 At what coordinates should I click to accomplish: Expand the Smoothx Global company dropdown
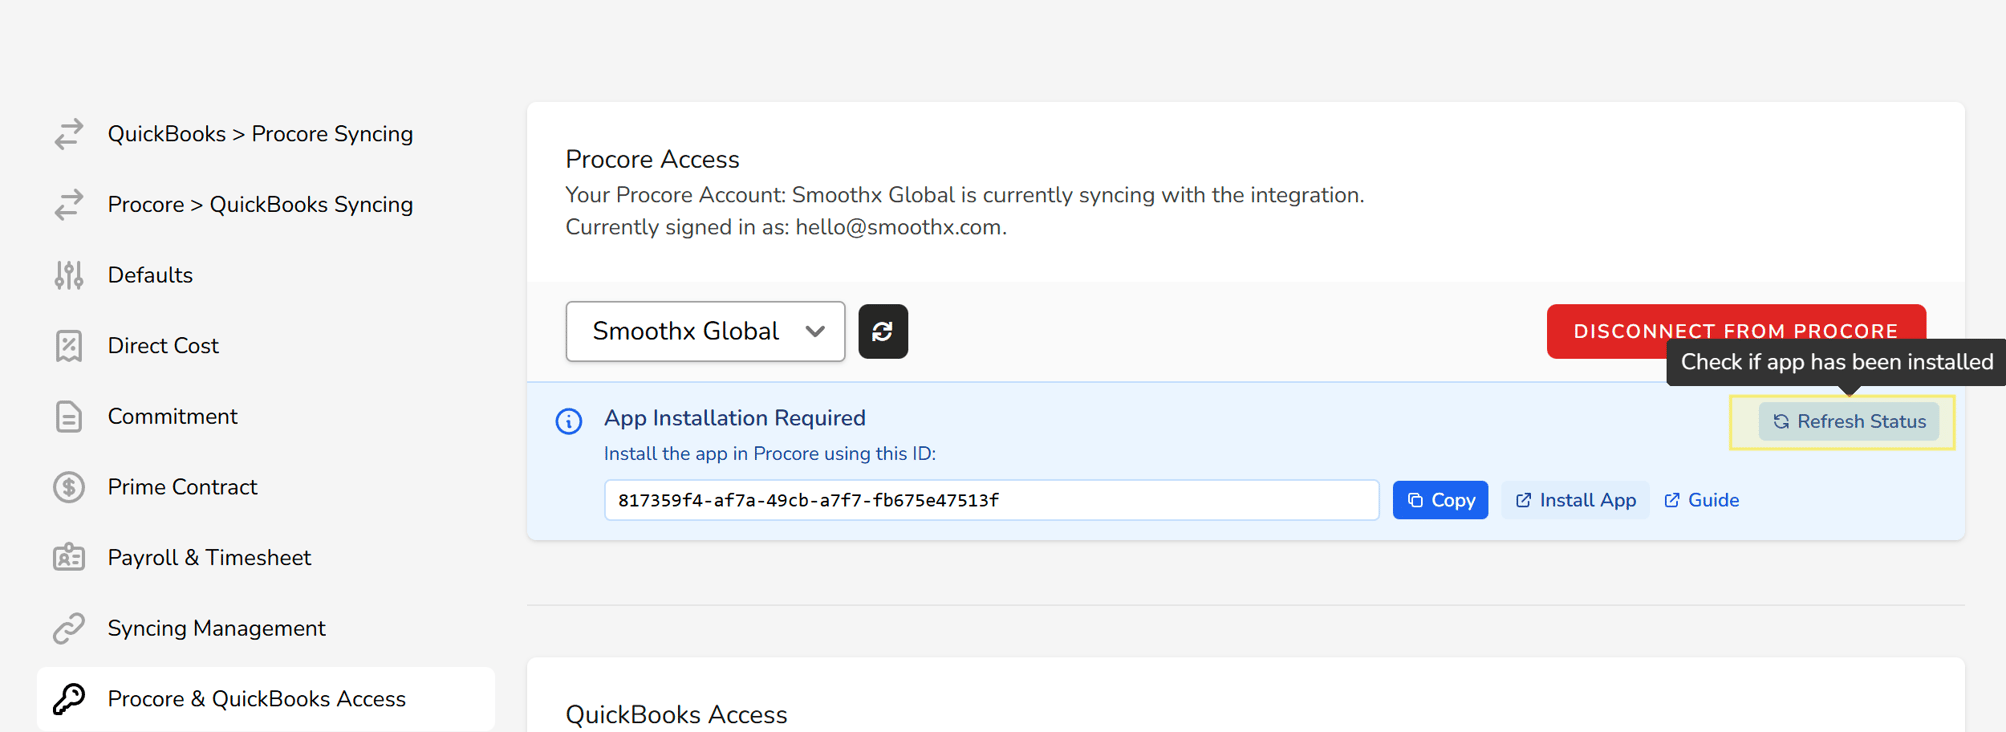705,331
